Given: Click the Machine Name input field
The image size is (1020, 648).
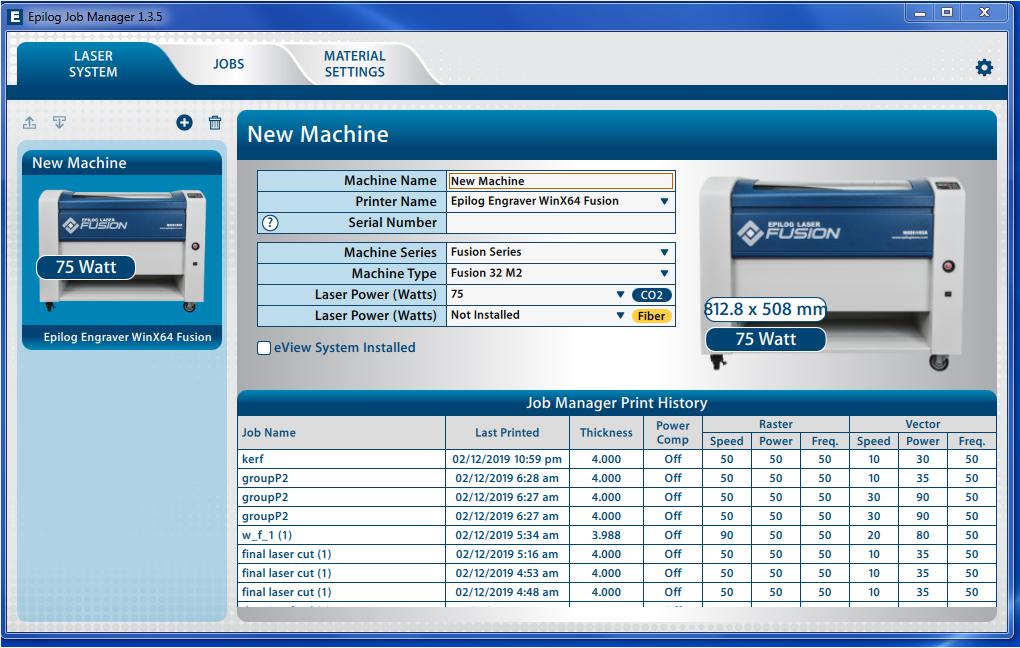Looking at the screenshot, I should (560, 181).
